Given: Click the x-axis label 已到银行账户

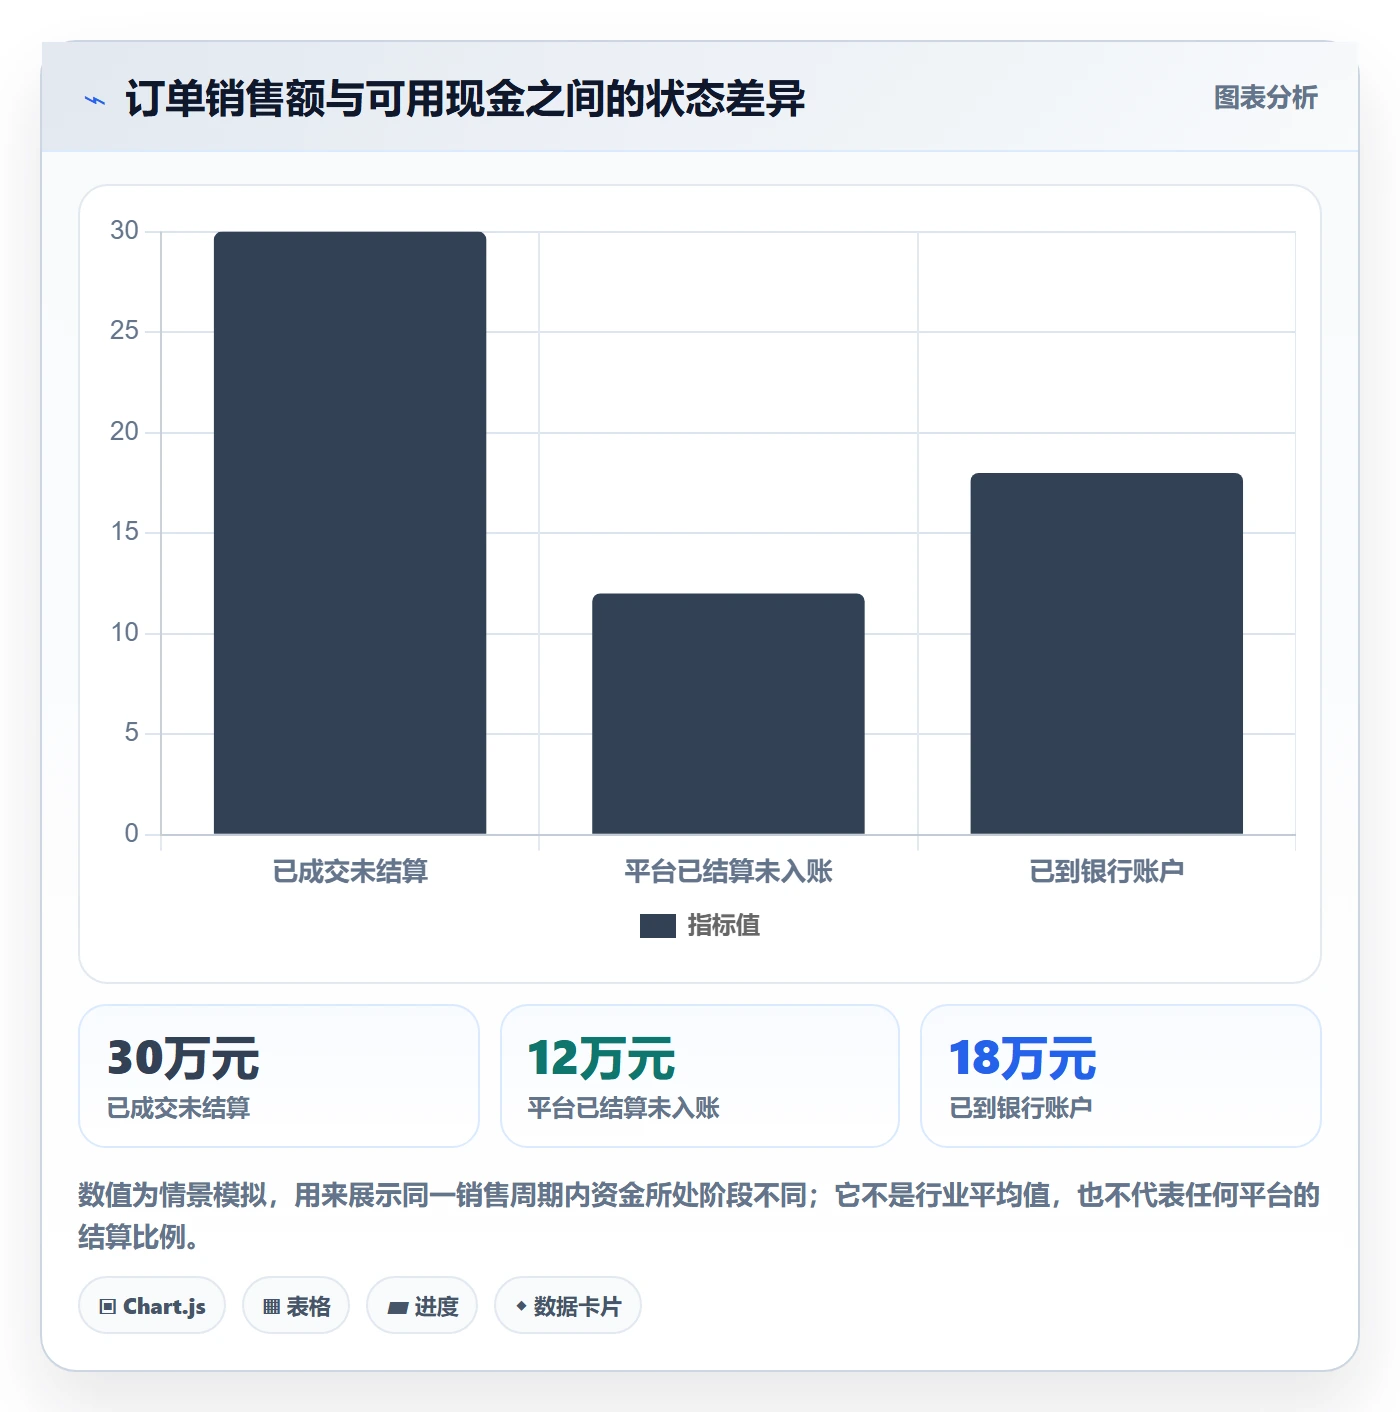Looking at the screenshot, I should [x=1107, y=872].
